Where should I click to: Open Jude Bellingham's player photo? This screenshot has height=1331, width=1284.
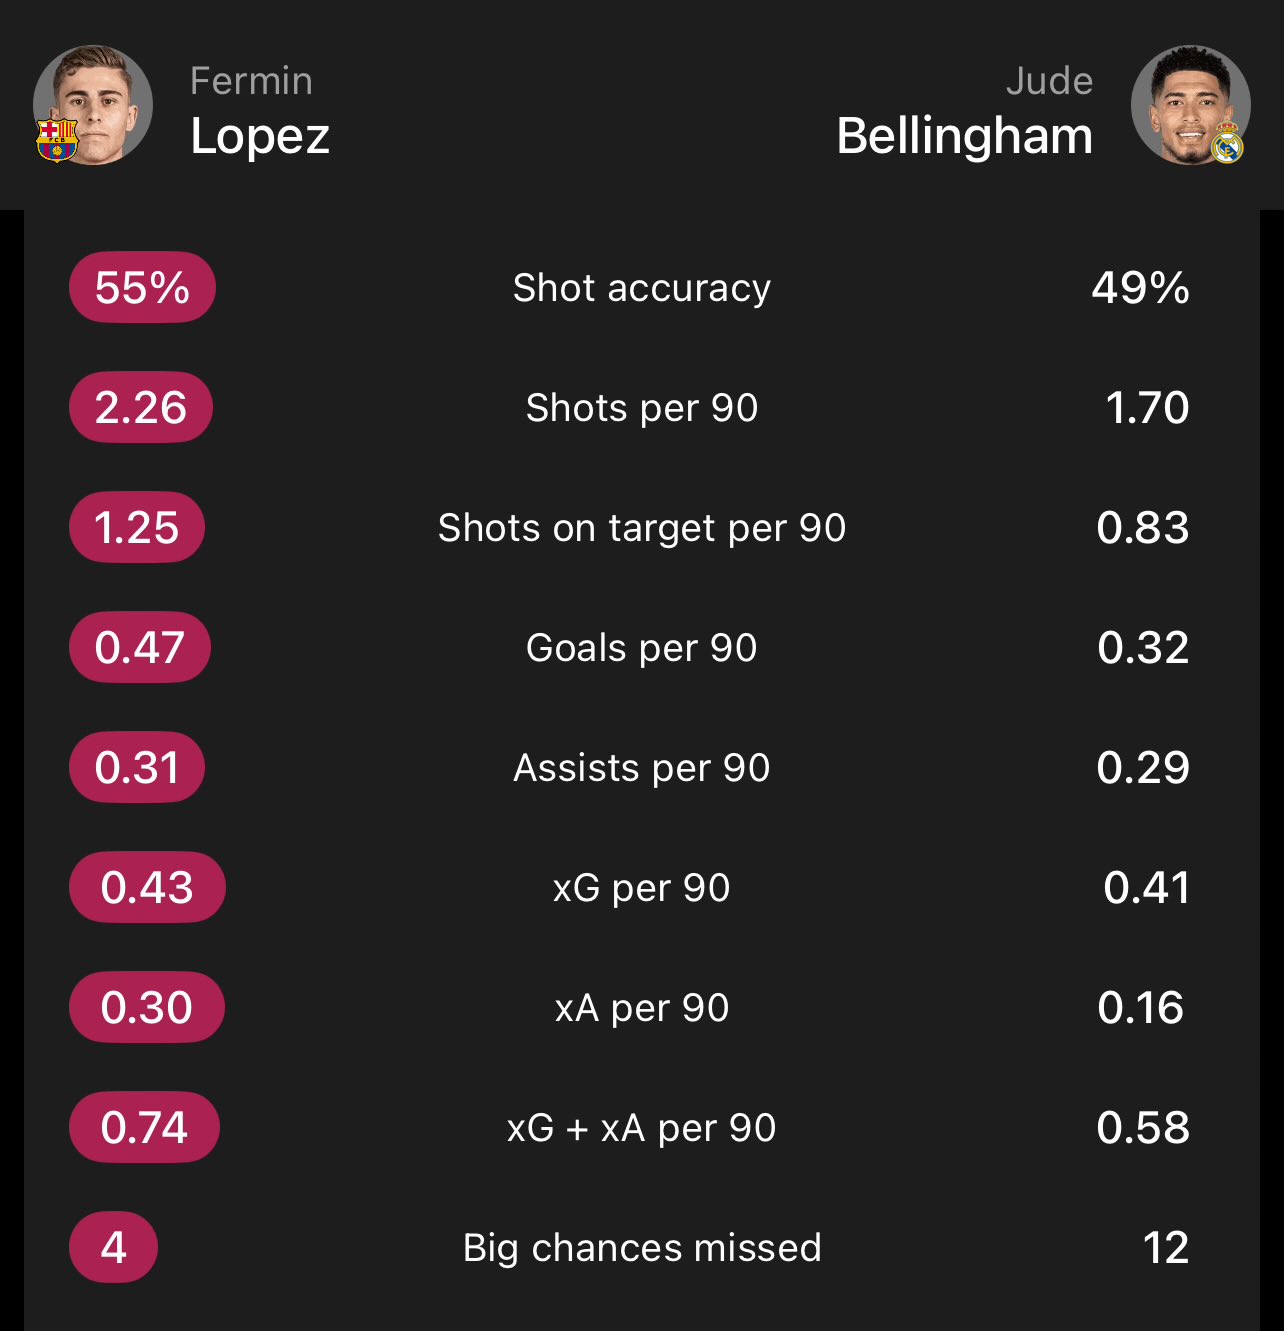(x=1190, y=105)
